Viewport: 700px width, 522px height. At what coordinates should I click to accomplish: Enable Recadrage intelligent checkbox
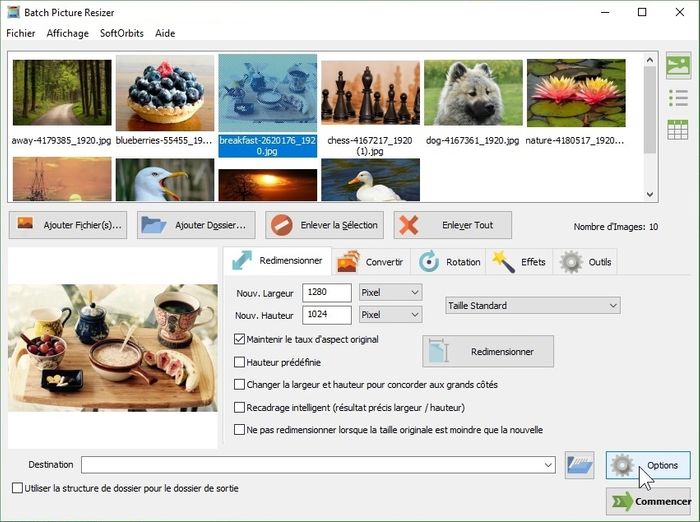pos(239,407)
